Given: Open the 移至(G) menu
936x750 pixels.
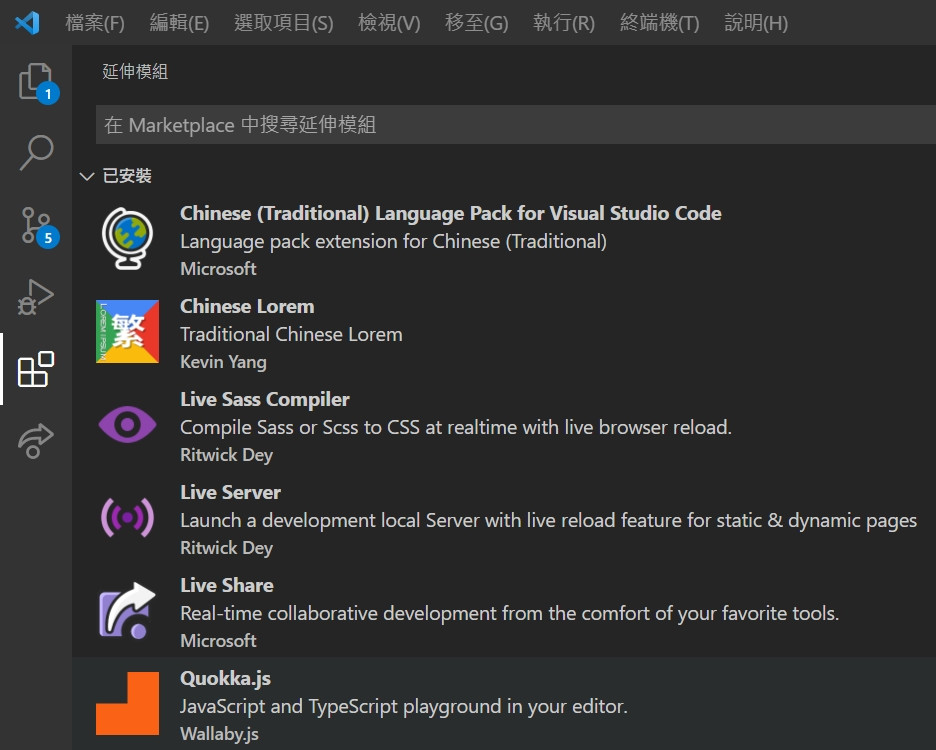Looking at the screenshot, I should (x=476, y=23).
